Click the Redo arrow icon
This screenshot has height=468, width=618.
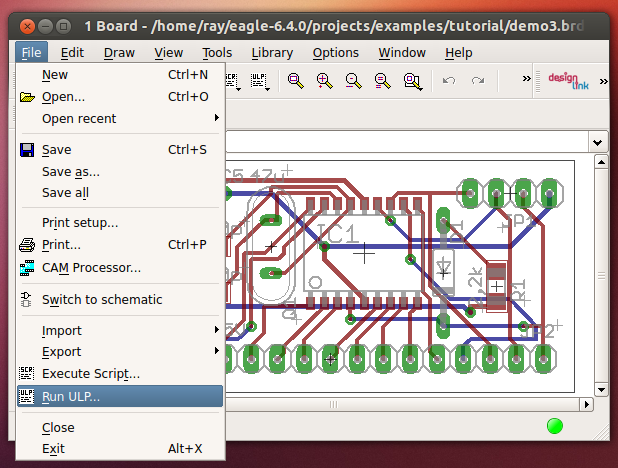click(478, 81)
